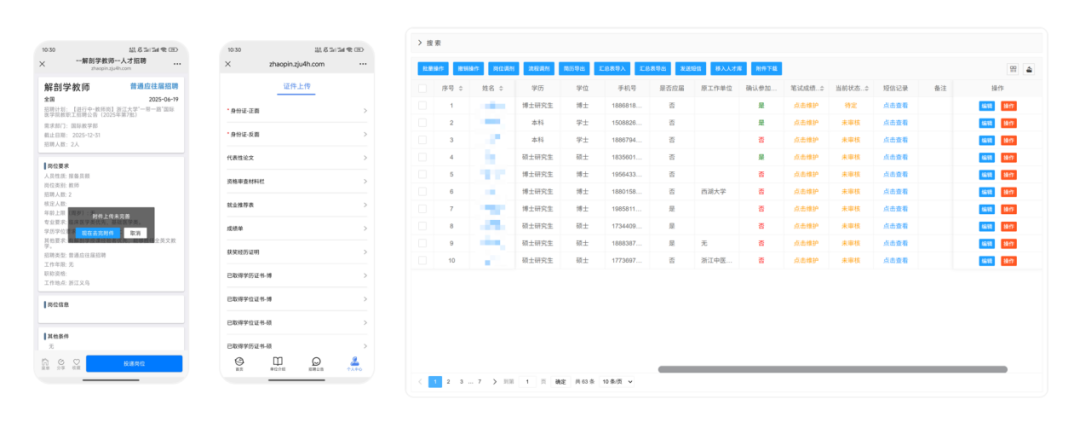Open 单位介绍 book icon in bottom bar

[278, 364]
